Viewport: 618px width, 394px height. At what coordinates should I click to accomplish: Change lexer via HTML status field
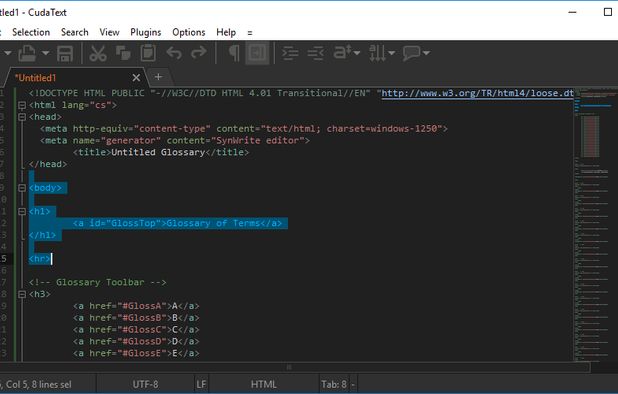[x=263, y=384]
